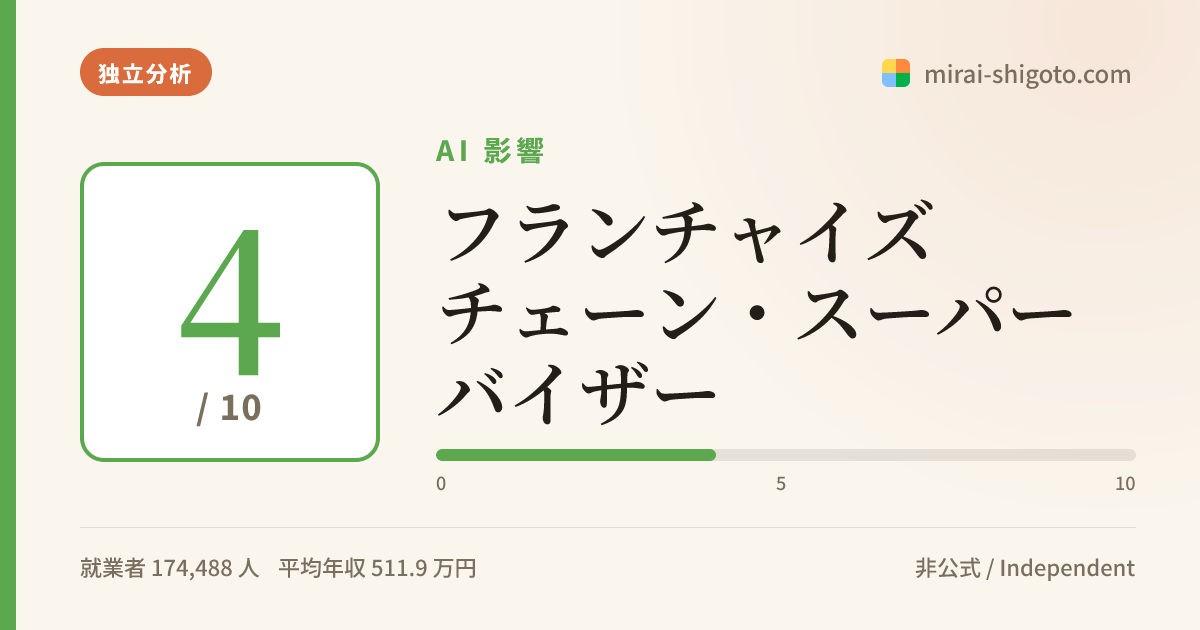
Task: Select the 独立分析 orange badge
Action: (146, 72)
